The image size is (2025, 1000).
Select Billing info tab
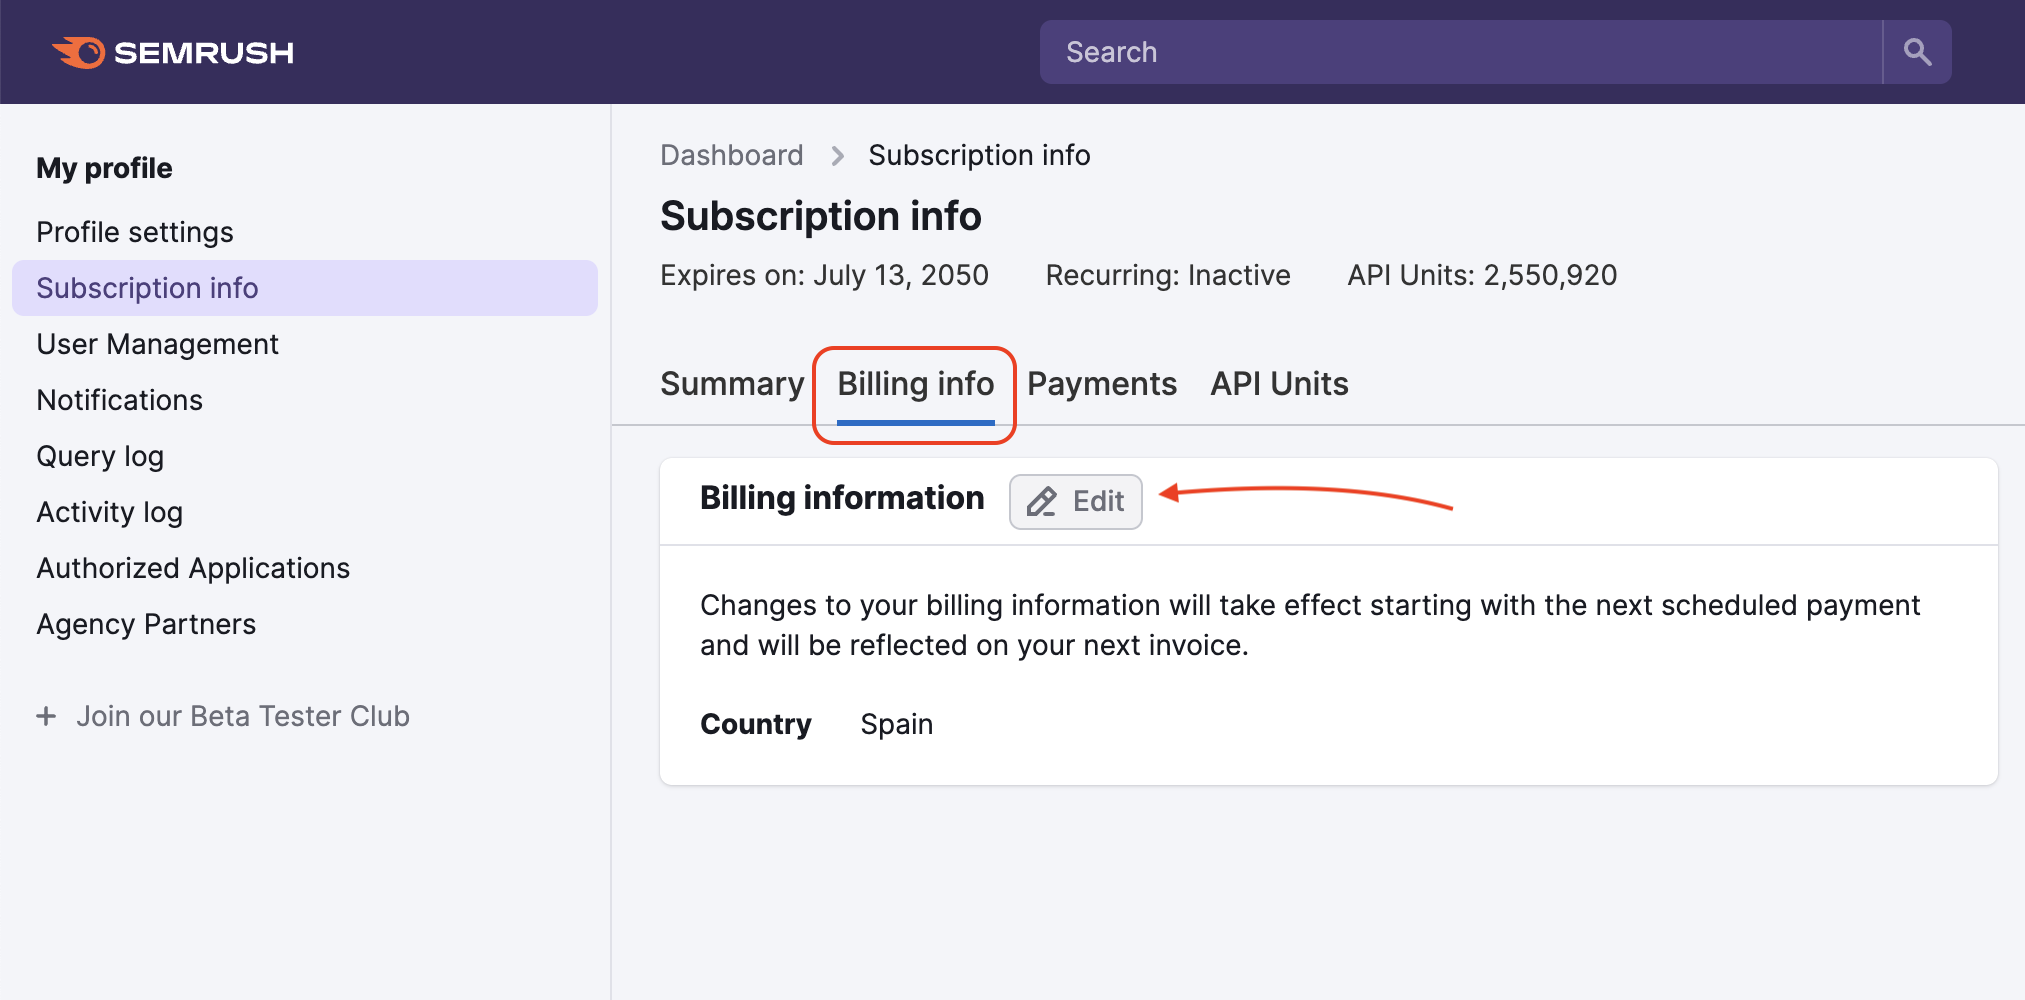[915, 383]
